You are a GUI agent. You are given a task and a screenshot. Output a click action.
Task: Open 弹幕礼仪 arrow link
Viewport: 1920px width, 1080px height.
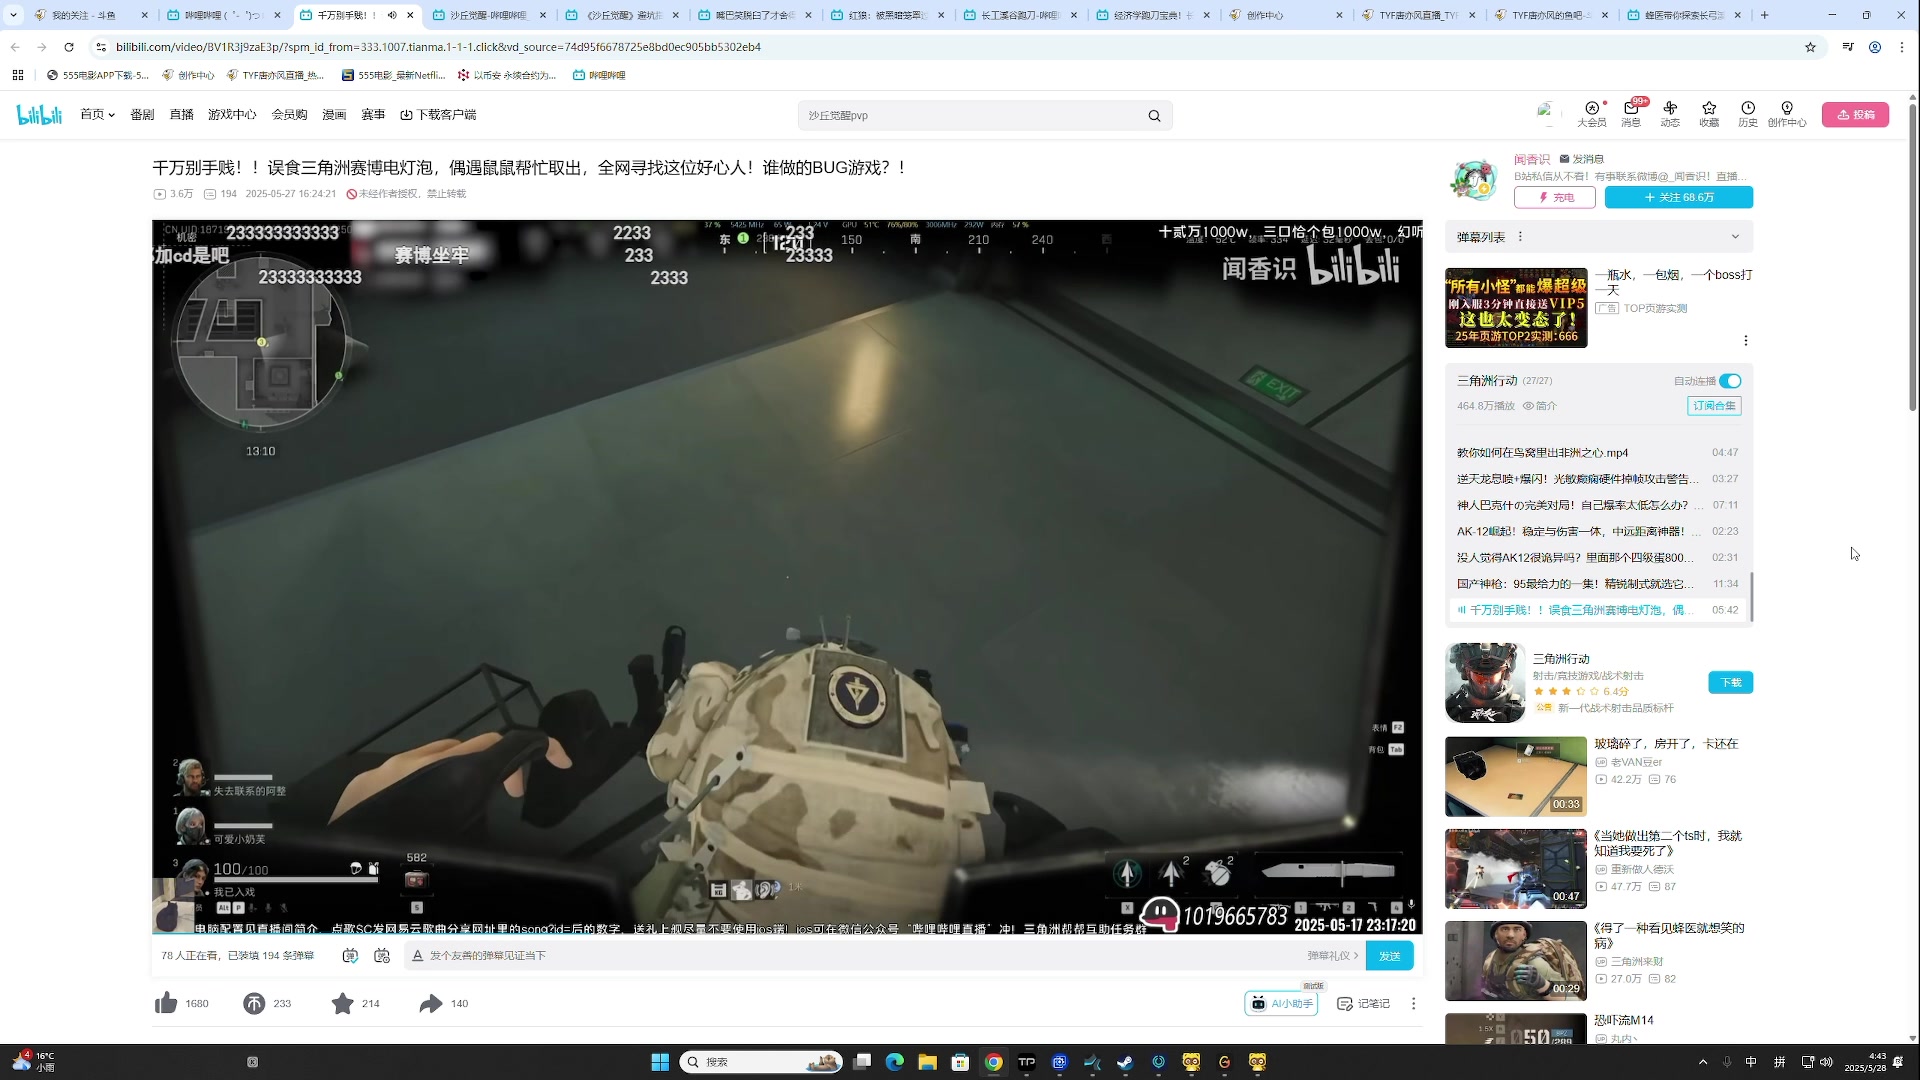(1332, 956)
